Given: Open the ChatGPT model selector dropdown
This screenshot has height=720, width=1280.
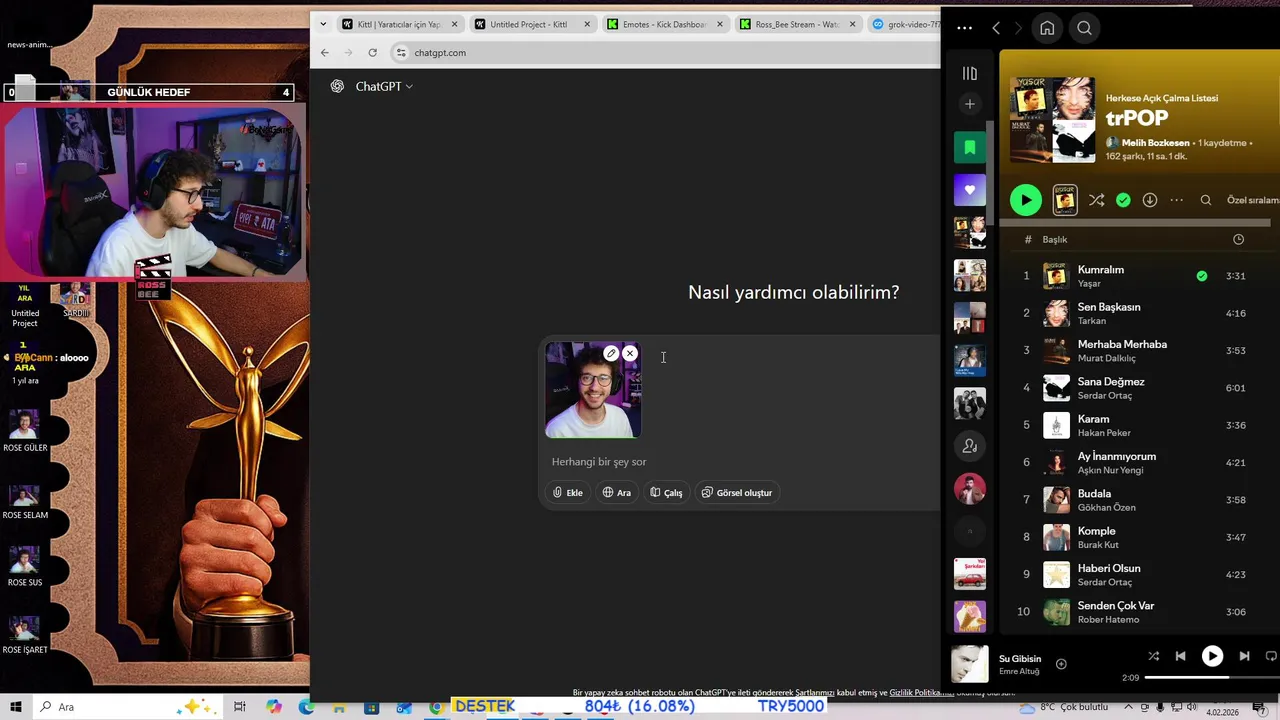Looking at the screenshot, I should click(384, 87).
